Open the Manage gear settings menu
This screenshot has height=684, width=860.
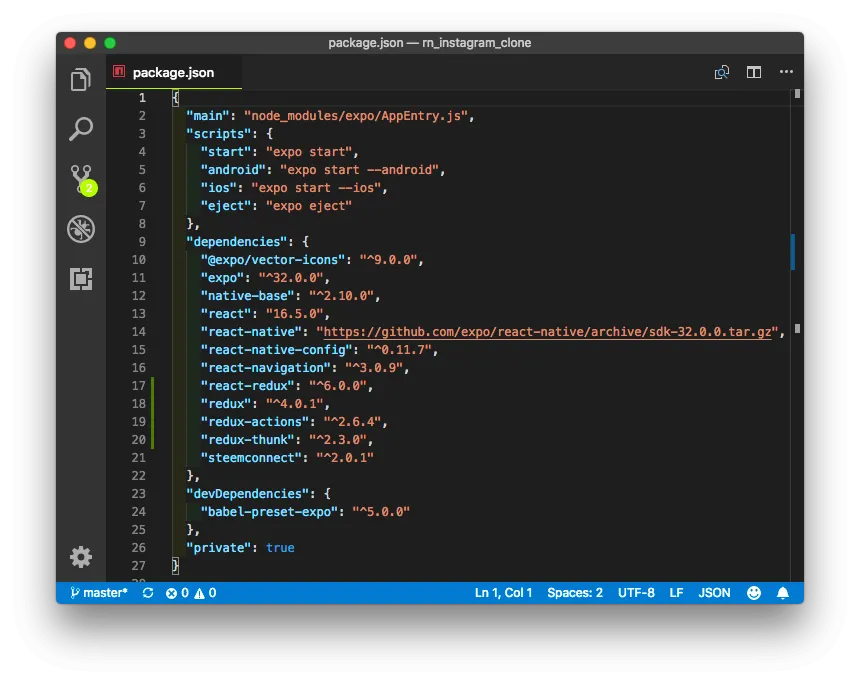pyautogui.click(x=81, y=557)
